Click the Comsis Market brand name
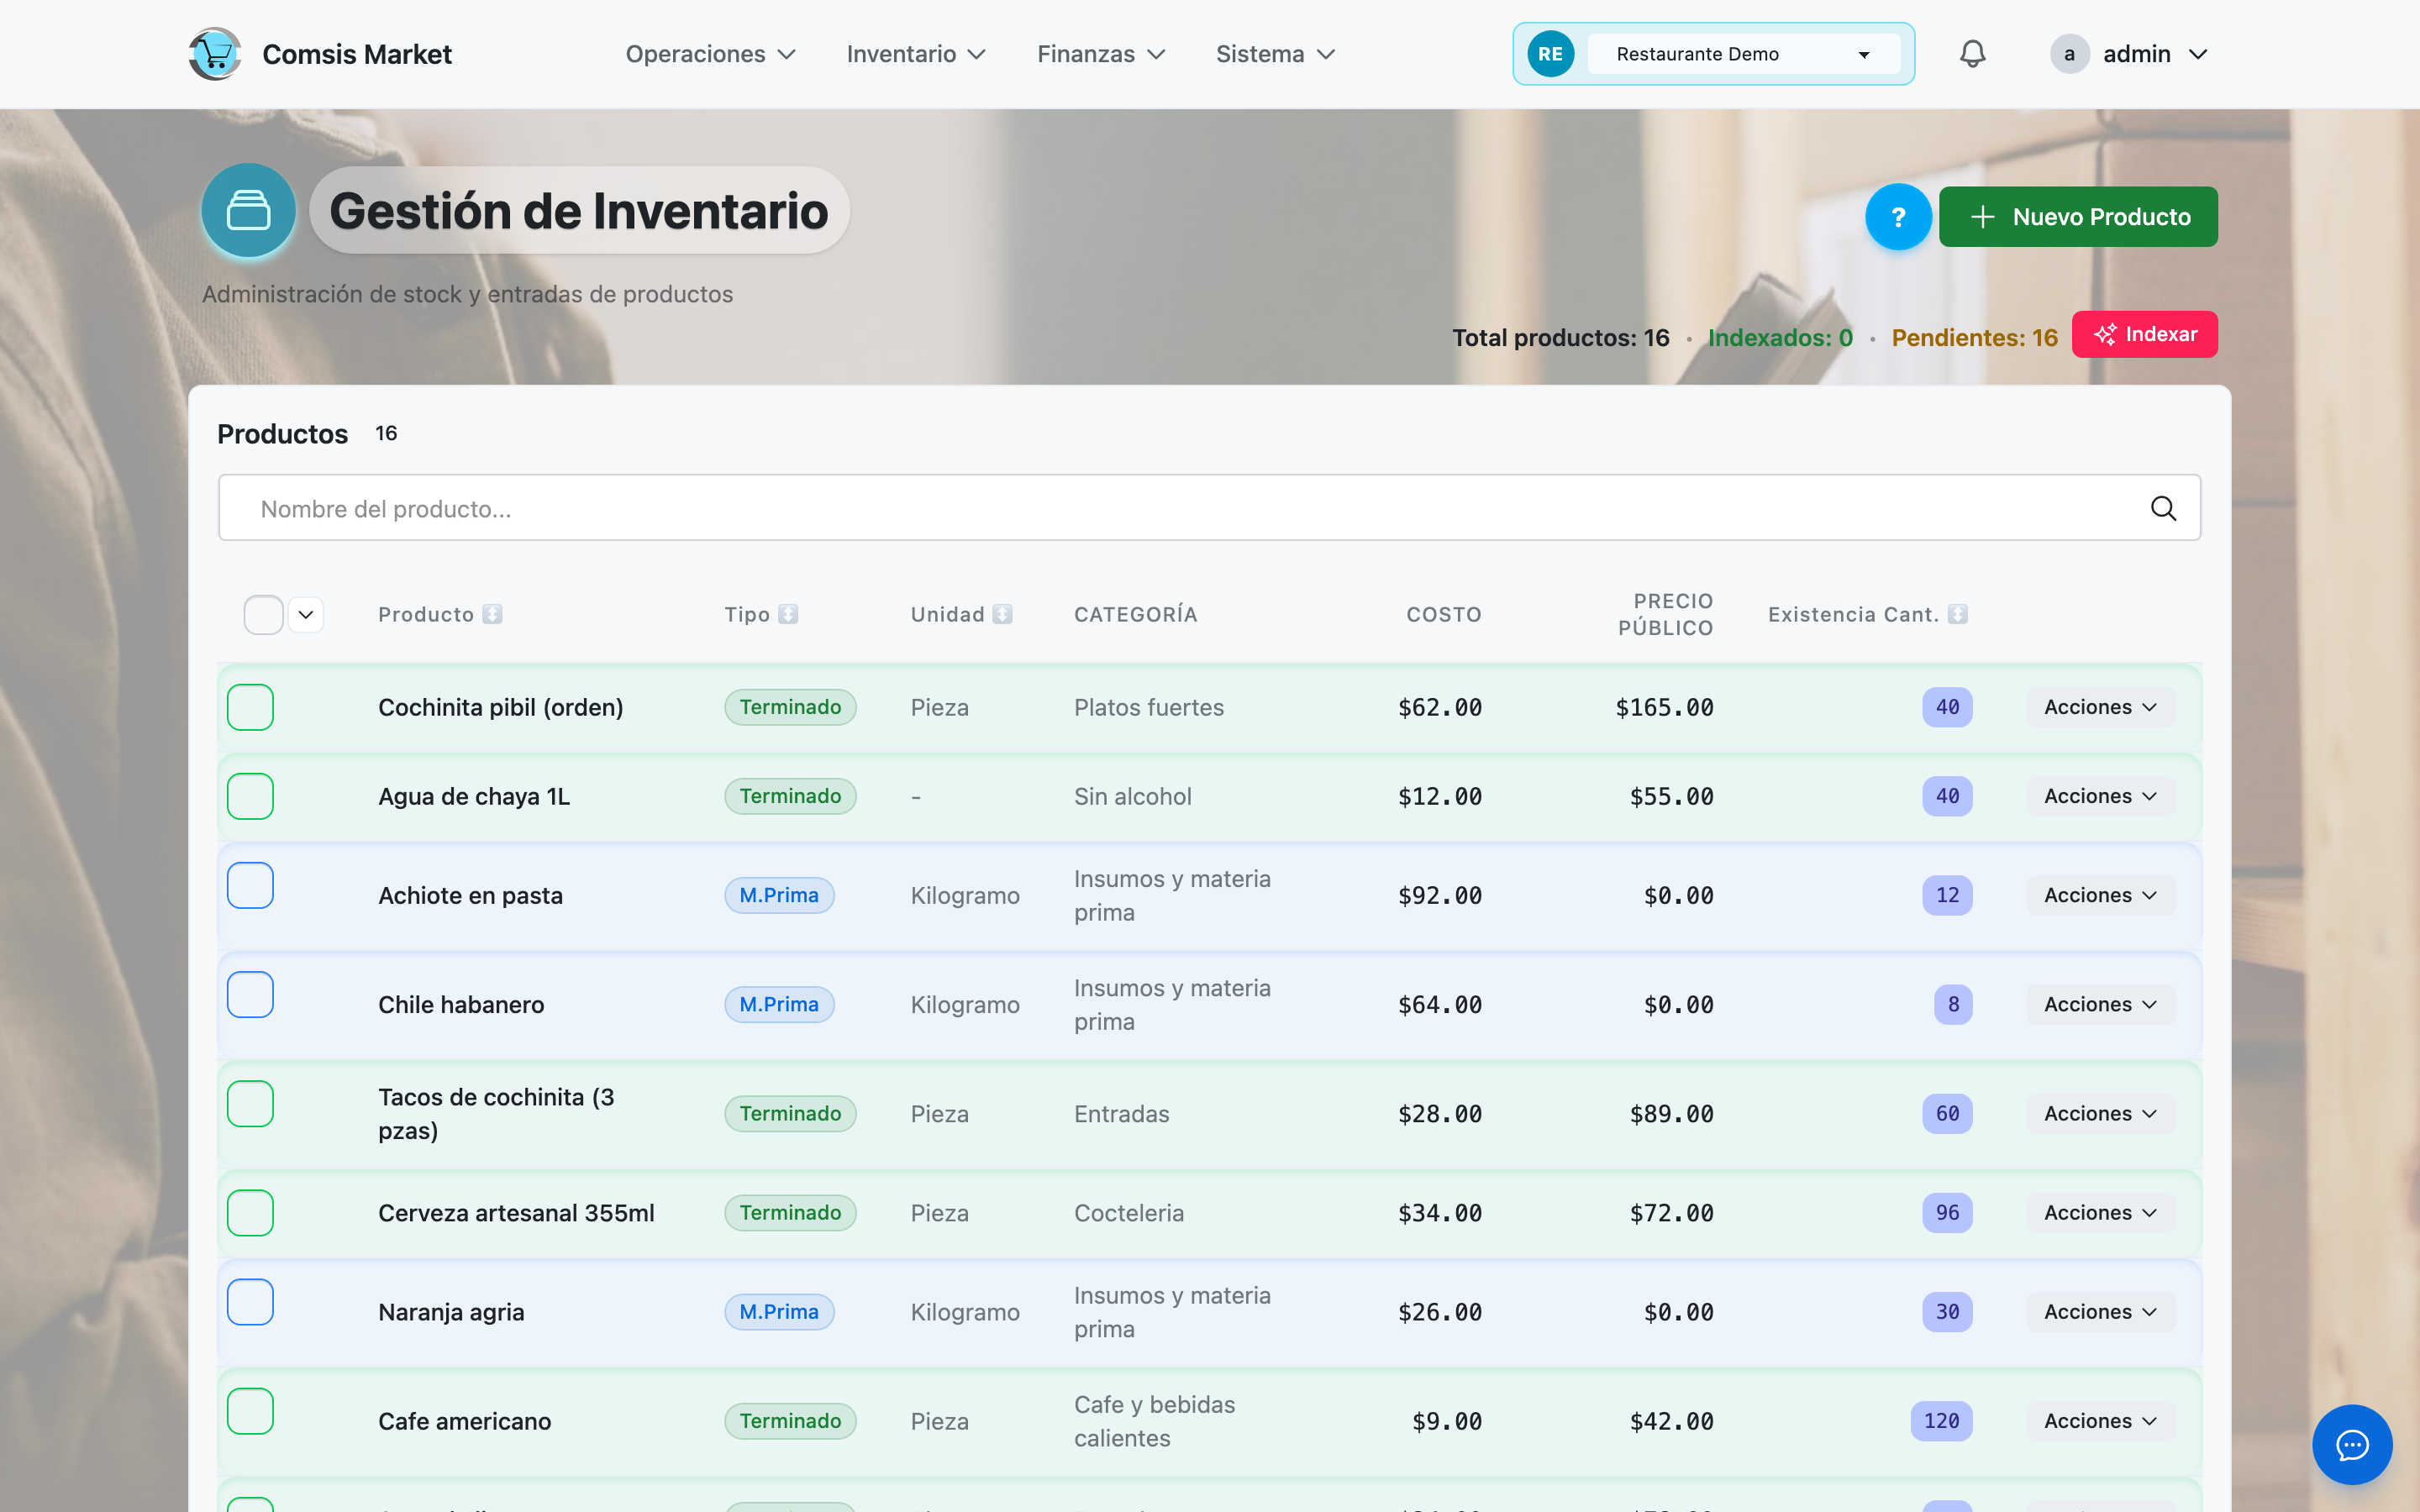The height and width of the screenshot is (1512, 2420). [x=357, y=54]
